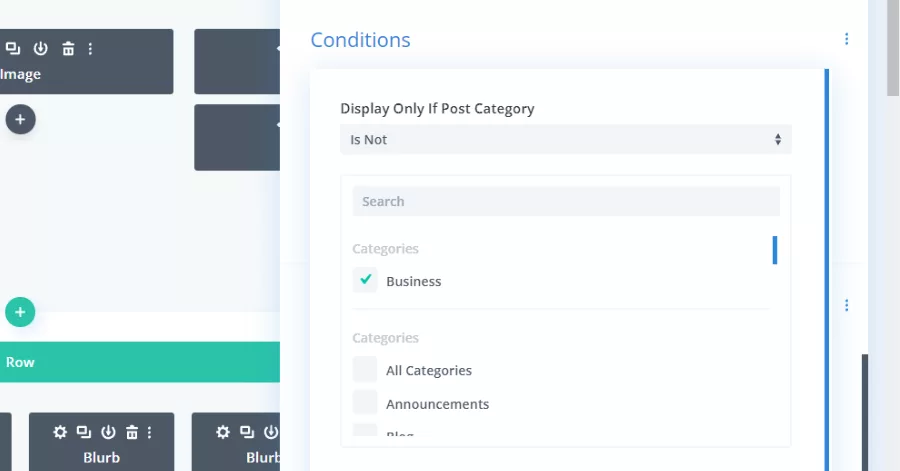This screenshot has width=900, height=471.
Task: Duplicate the second Blurb module
Action: 247,432
